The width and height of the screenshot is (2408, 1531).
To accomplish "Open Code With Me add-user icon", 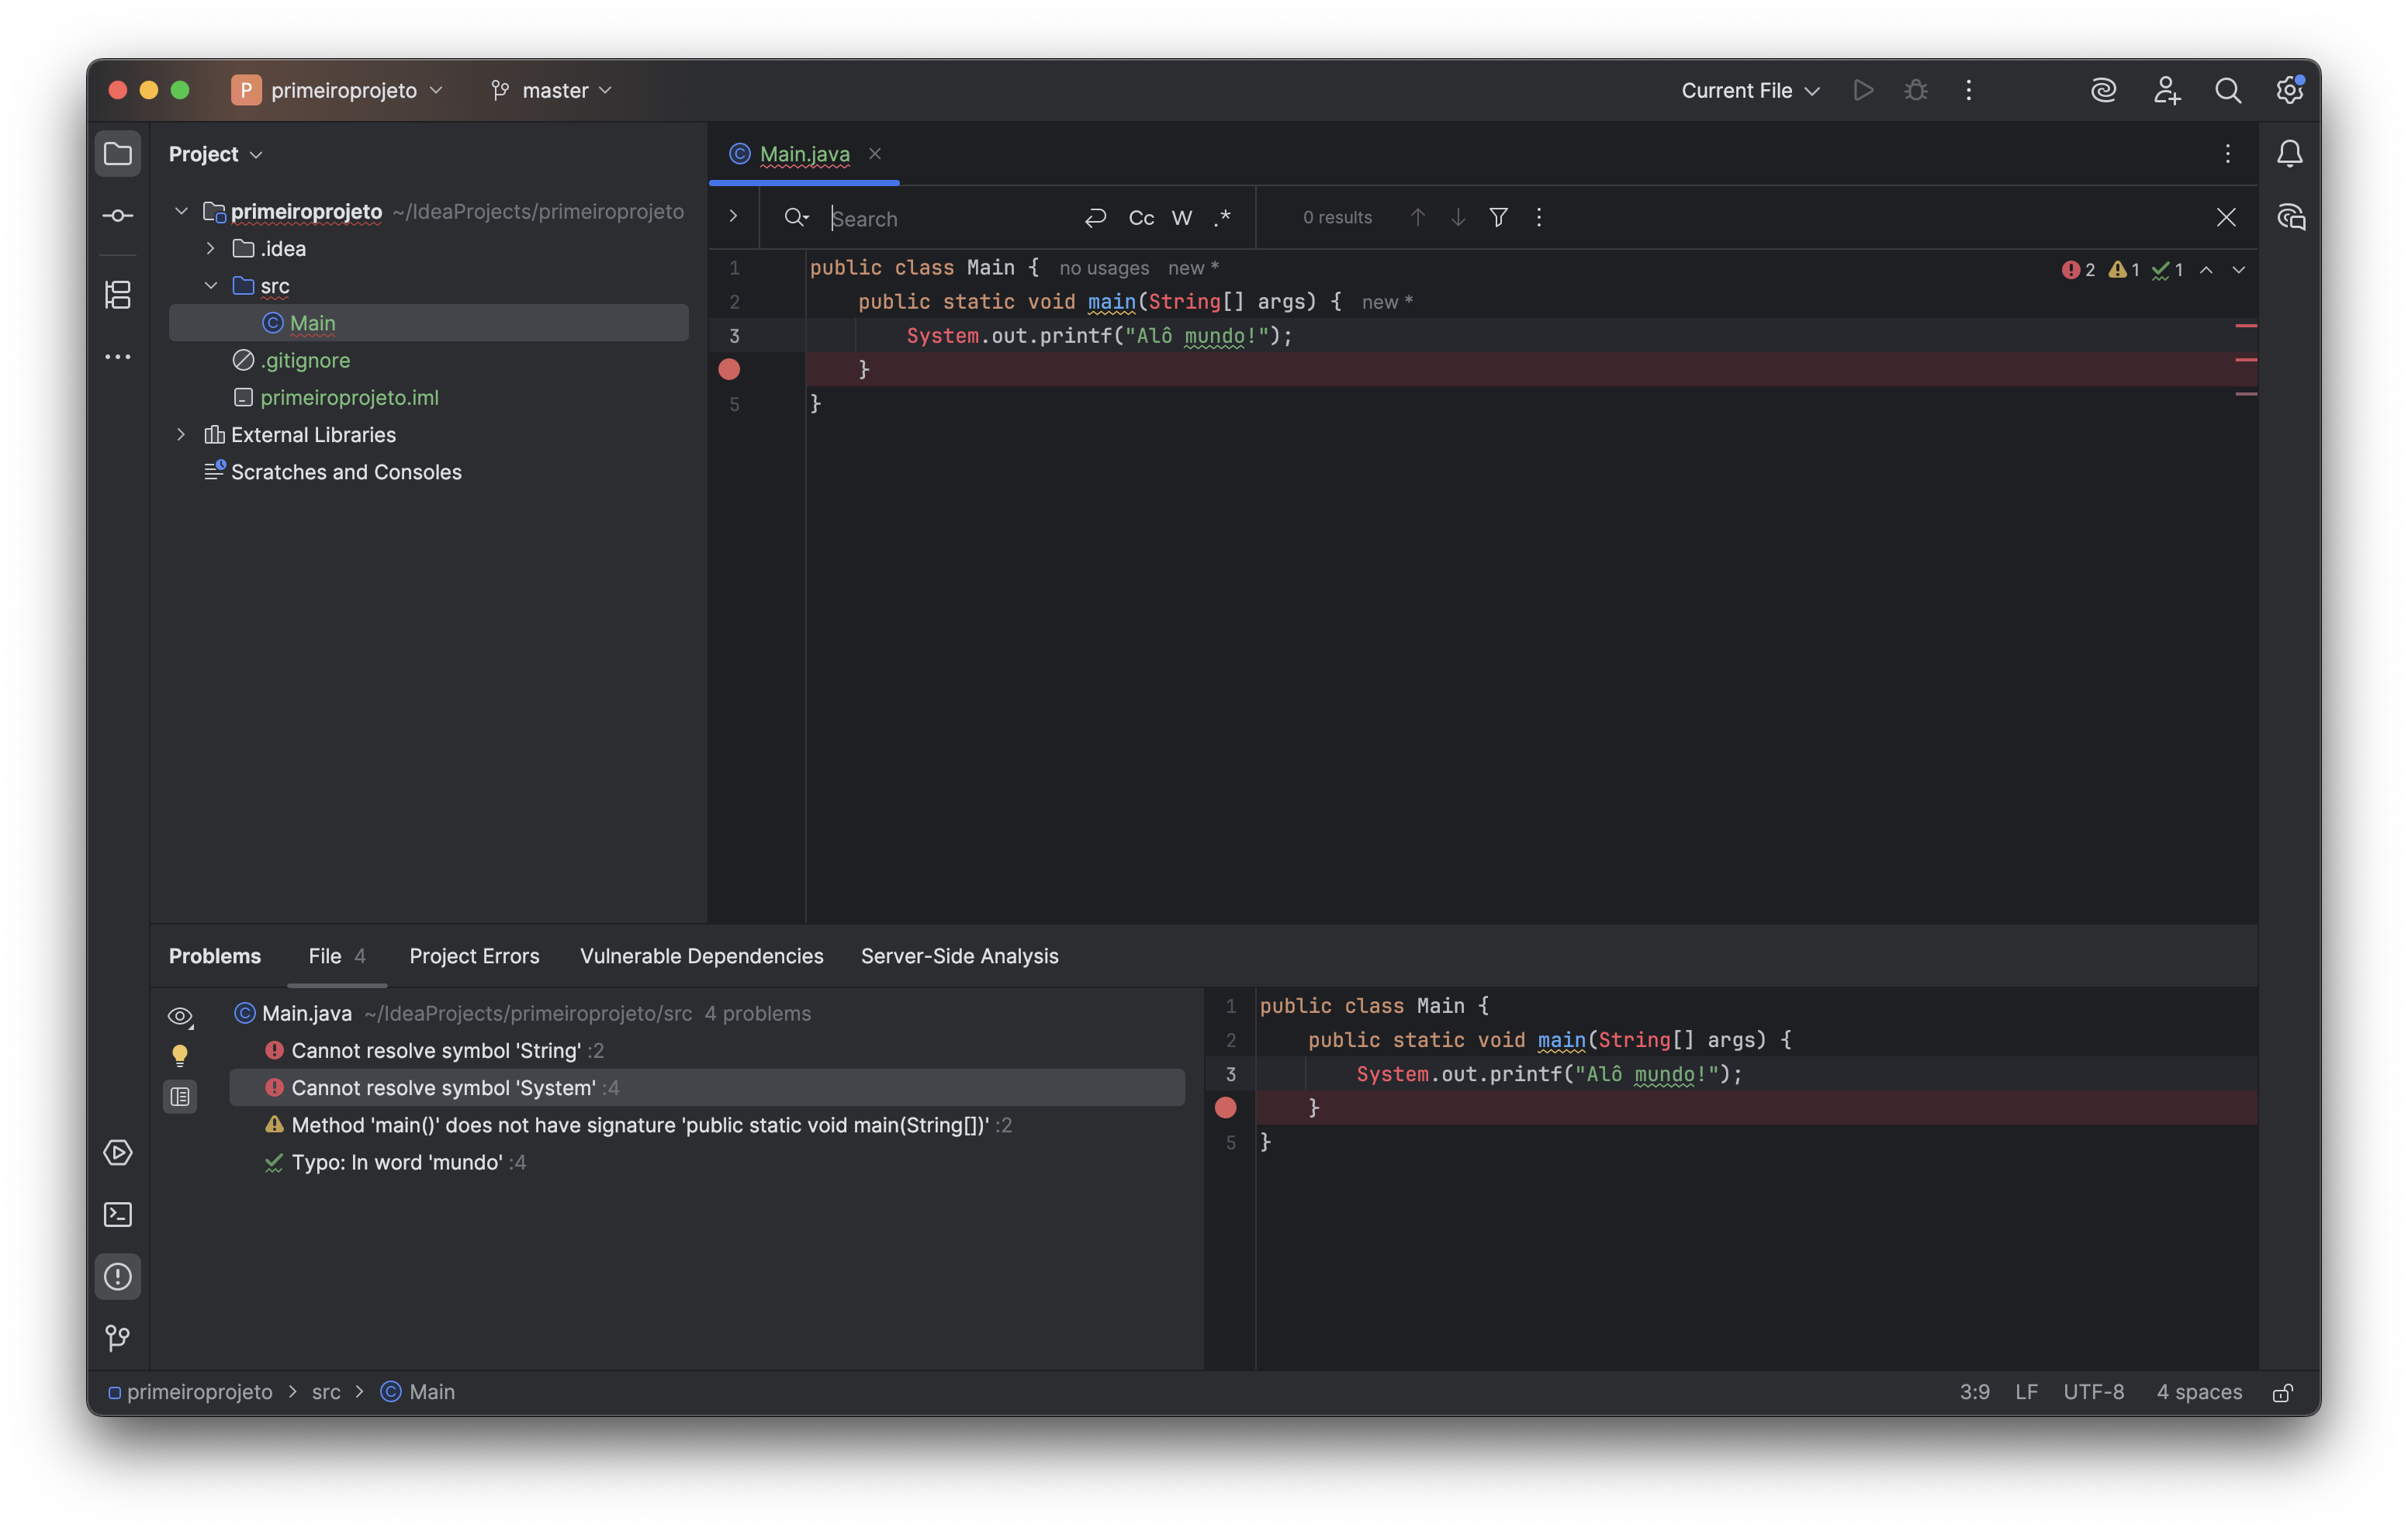I will point(2167,90).
